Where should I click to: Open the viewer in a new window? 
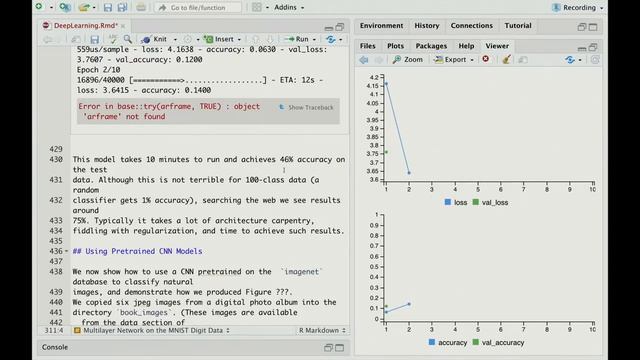[x=523, y=60]
